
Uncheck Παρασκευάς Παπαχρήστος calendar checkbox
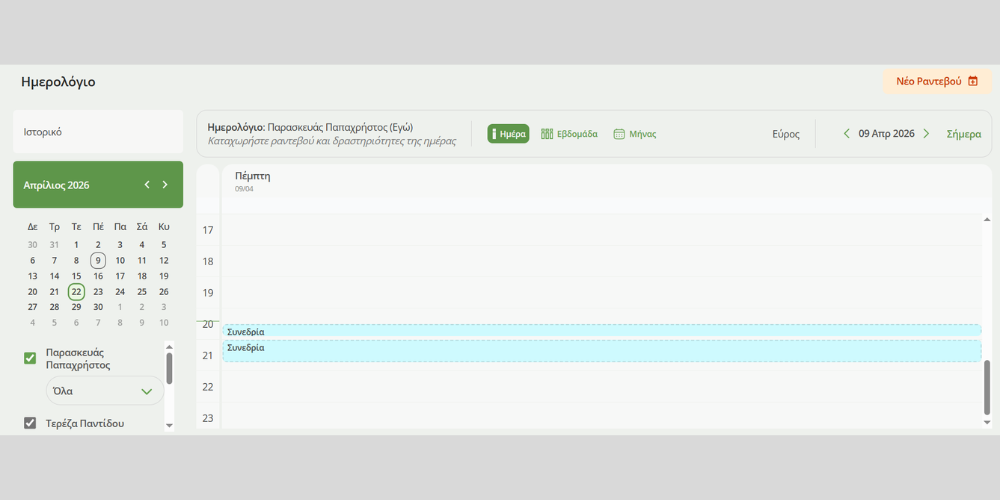pyautogui.click(x=30, y=358)
